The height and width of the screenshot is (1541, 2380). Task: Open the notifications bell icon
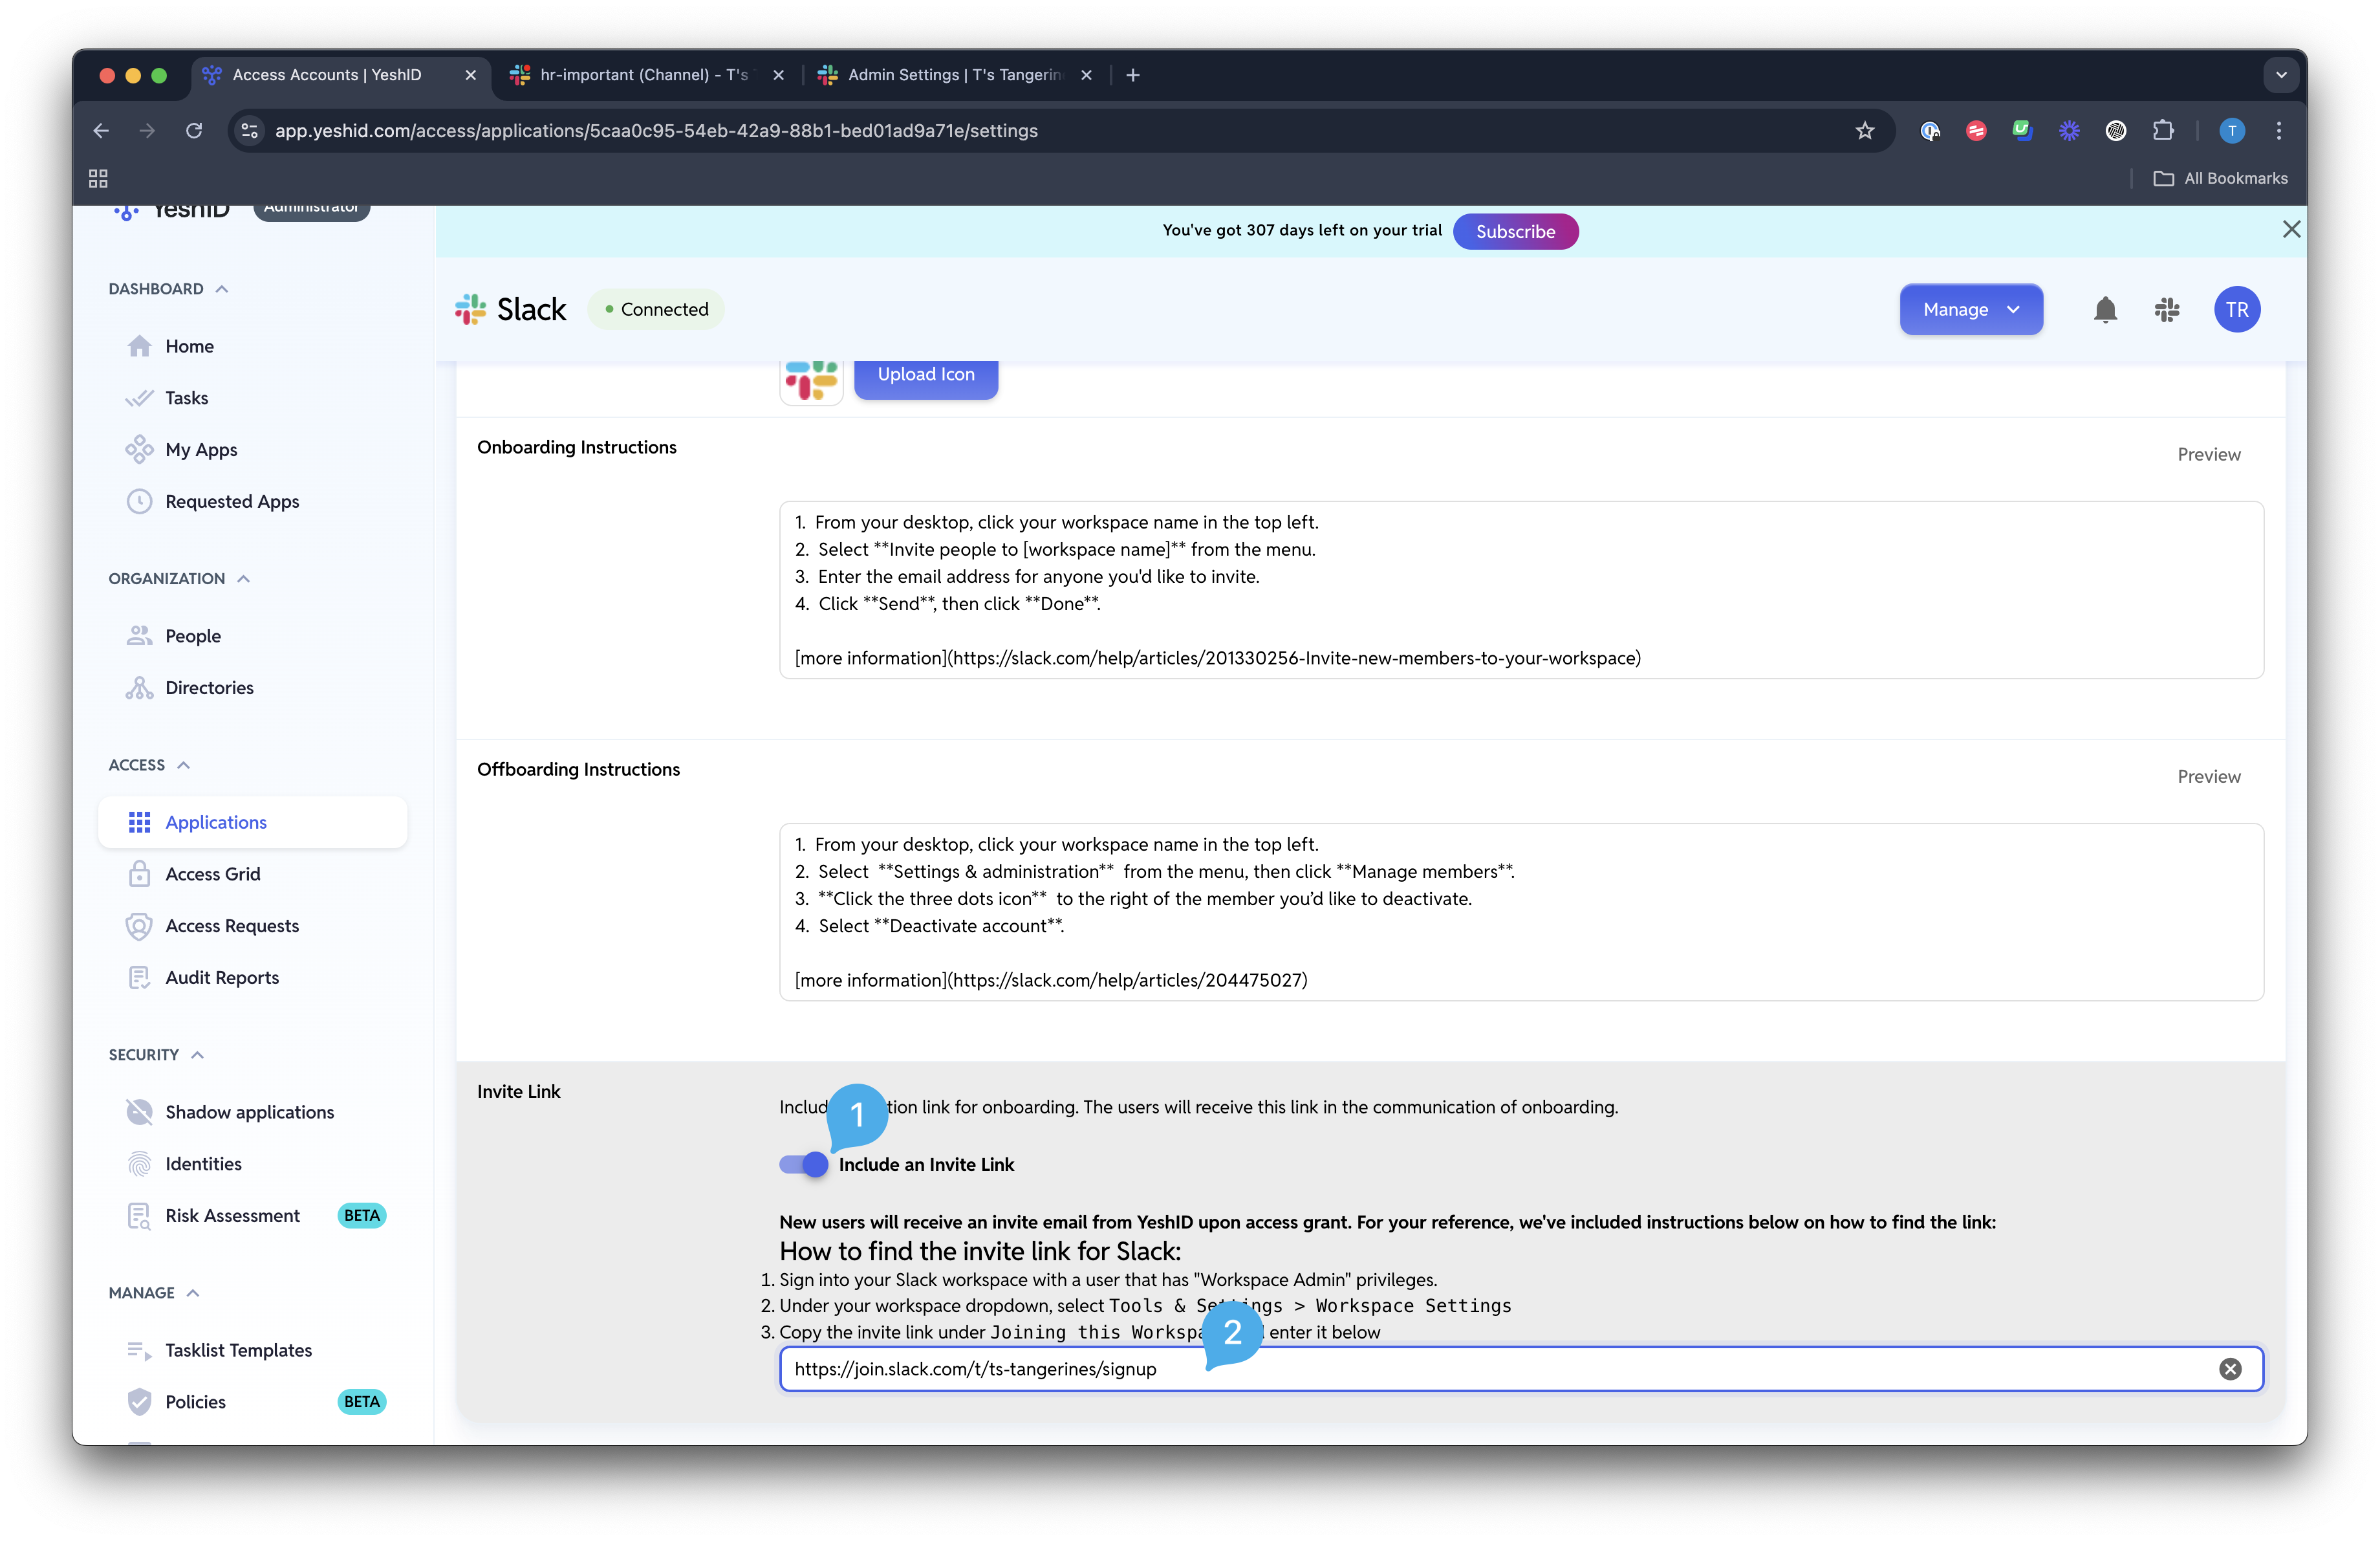[2105, 310]
